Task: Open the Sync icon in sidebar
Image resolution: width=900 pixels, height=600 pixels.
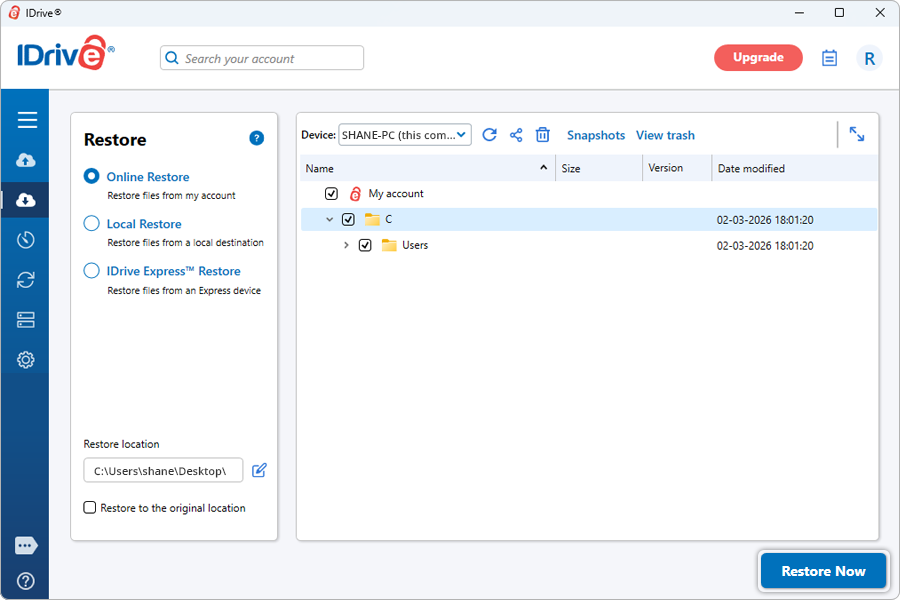Action: pyautogui.click(x=26, y=280)
